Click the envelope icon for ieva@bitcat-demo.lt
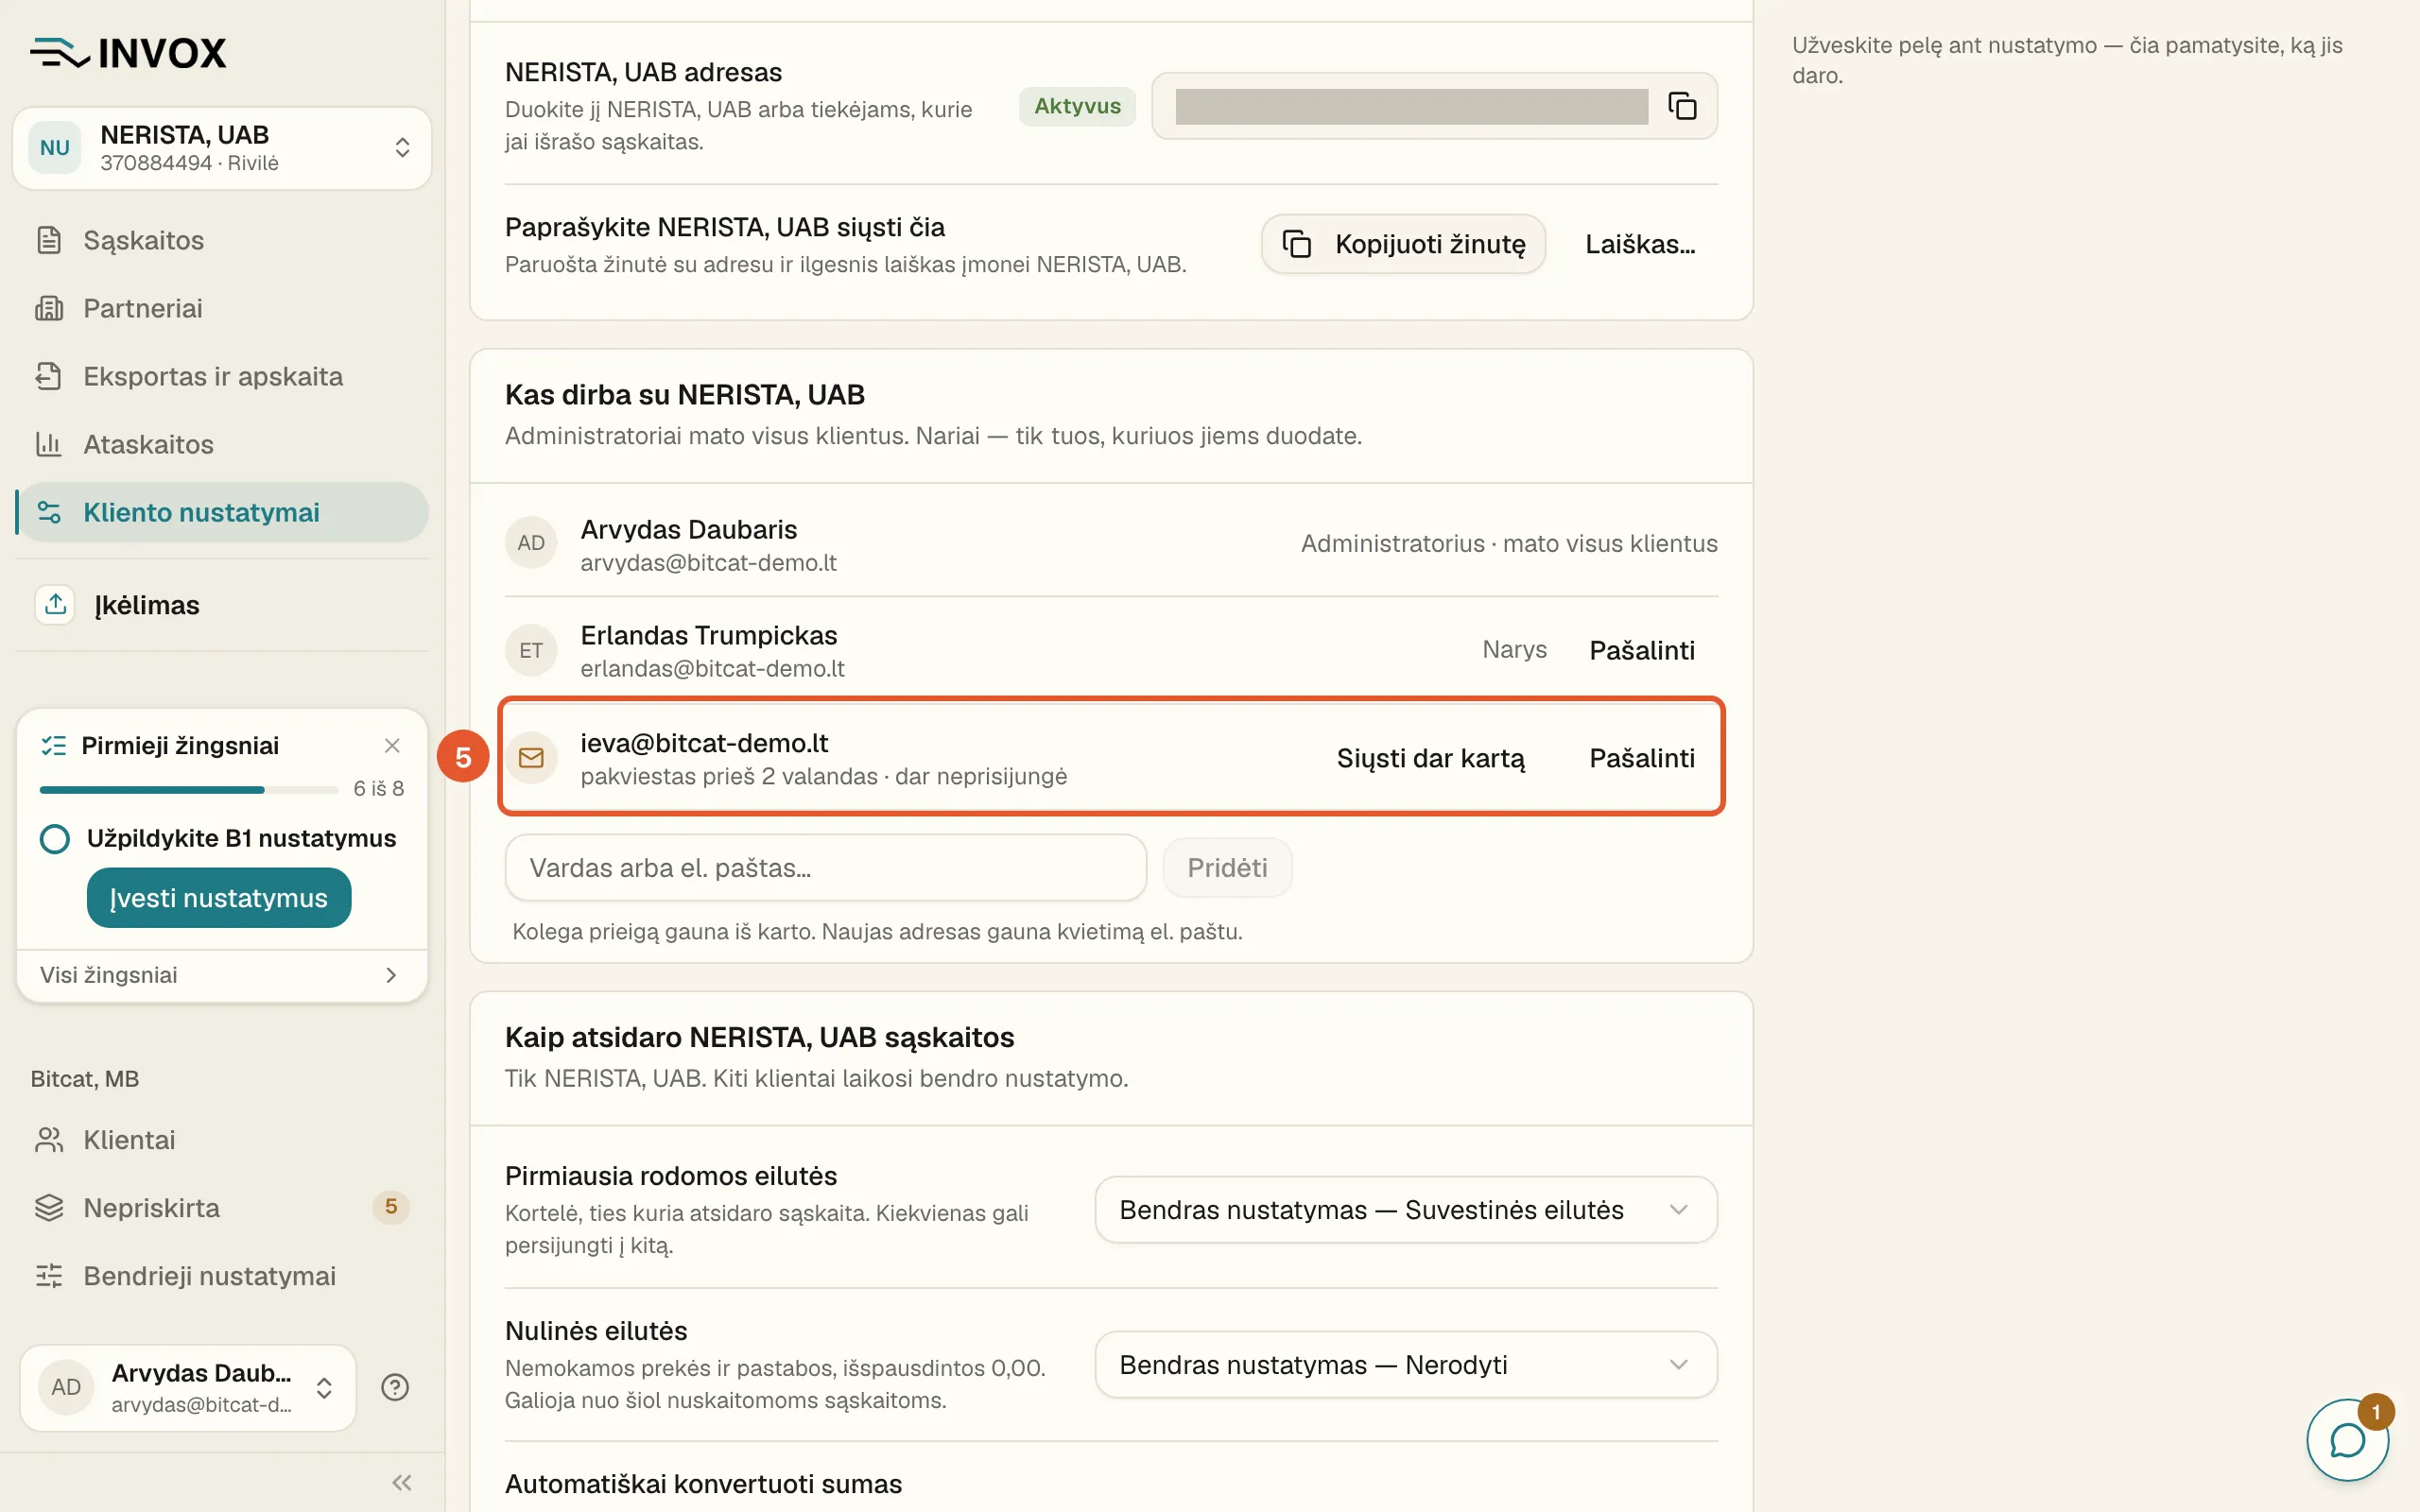 531,758
